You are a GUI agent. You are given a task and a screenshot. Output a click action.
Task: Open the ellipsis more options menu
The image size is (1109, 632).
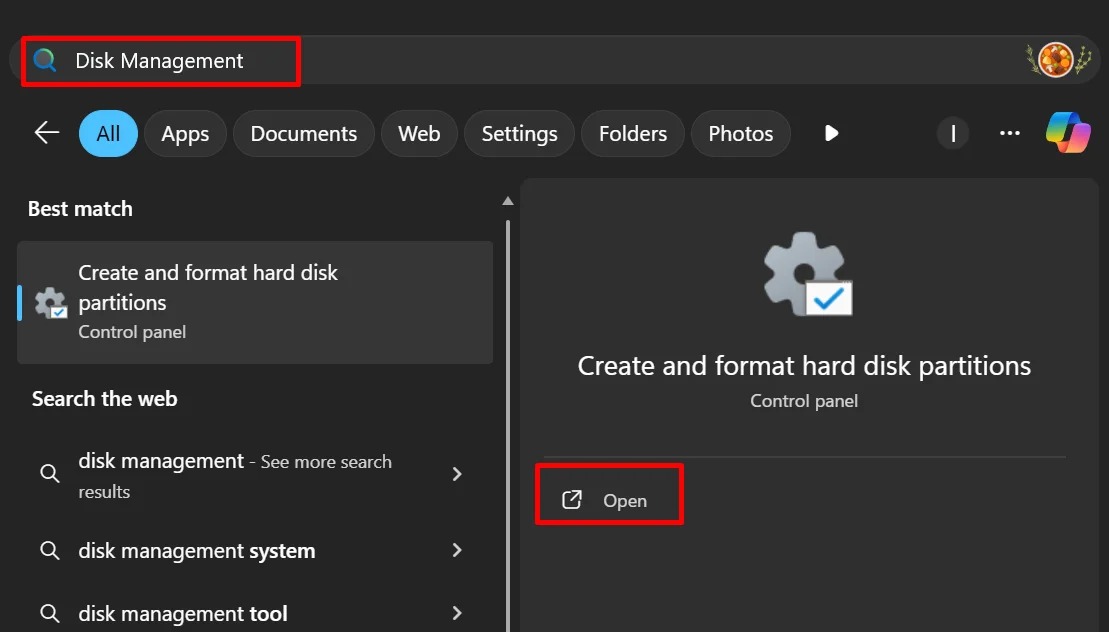point(1009,133)
